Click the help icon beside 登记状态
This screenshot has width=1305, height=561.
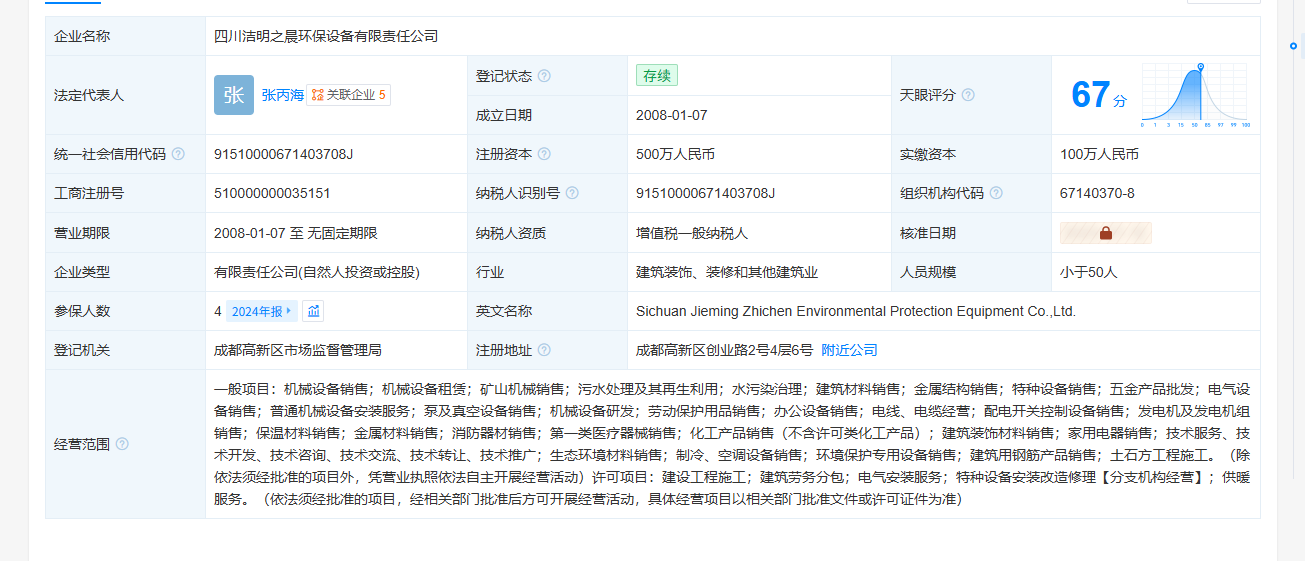tap(544, 76)
